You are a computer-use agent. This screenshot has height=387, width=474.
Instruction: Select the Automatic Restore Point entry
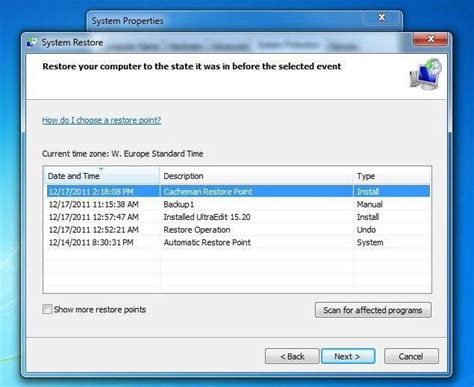(x=237, y=242)
